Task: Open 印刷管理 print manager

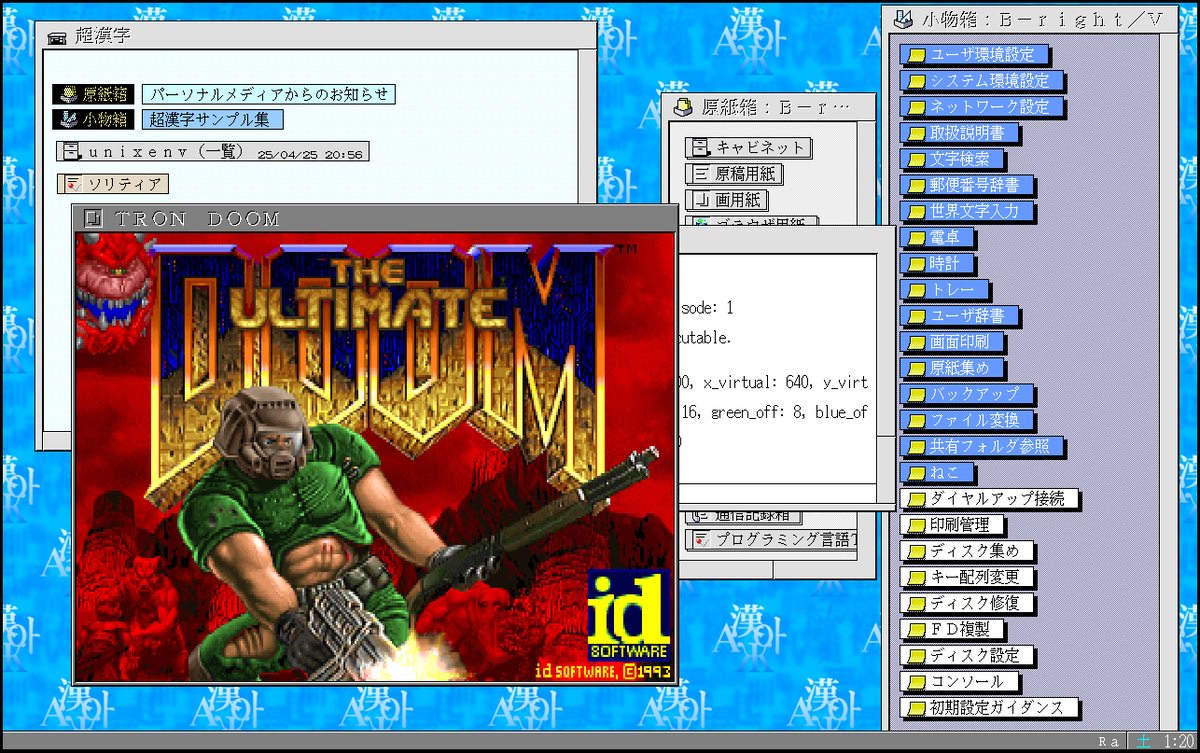Action: [x=951, y=525]
